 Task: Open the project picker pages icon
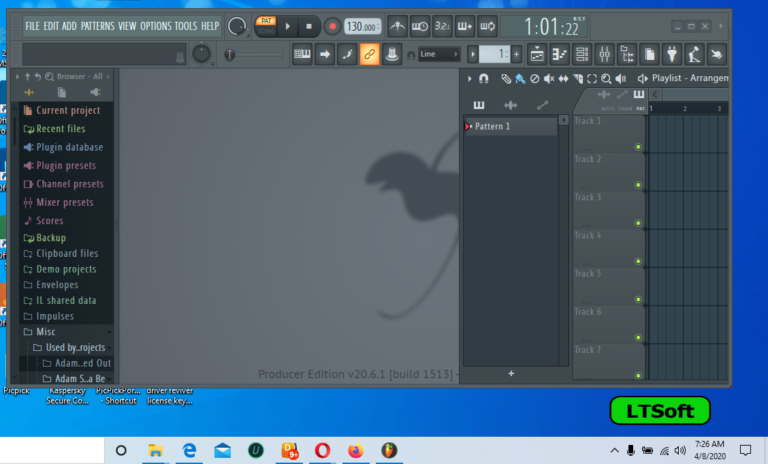tap(649, 54)
